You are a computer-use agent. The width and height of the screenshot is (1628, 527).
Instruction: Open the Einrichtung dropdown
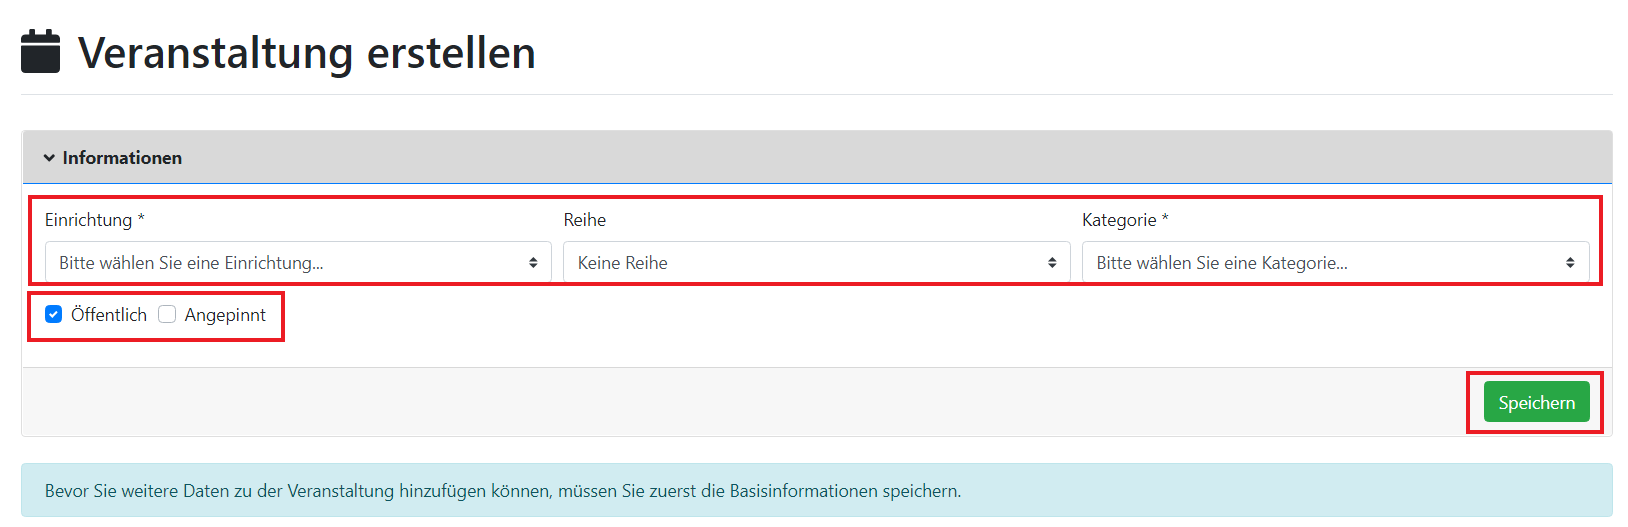290,263
